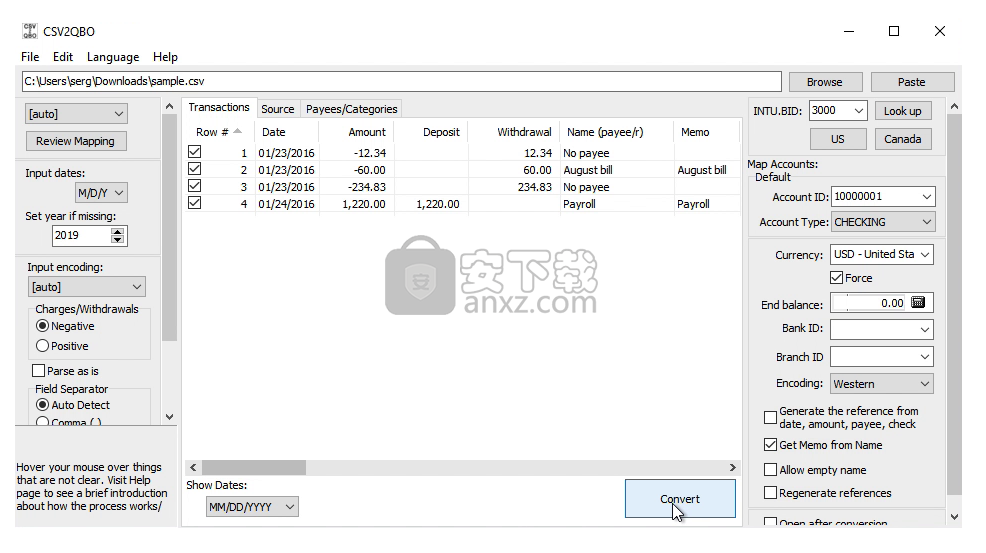Expand the Bank ID dropdown
Image resolution: width=986 pixels, height=553 pixels.
[x=924, y=329]
